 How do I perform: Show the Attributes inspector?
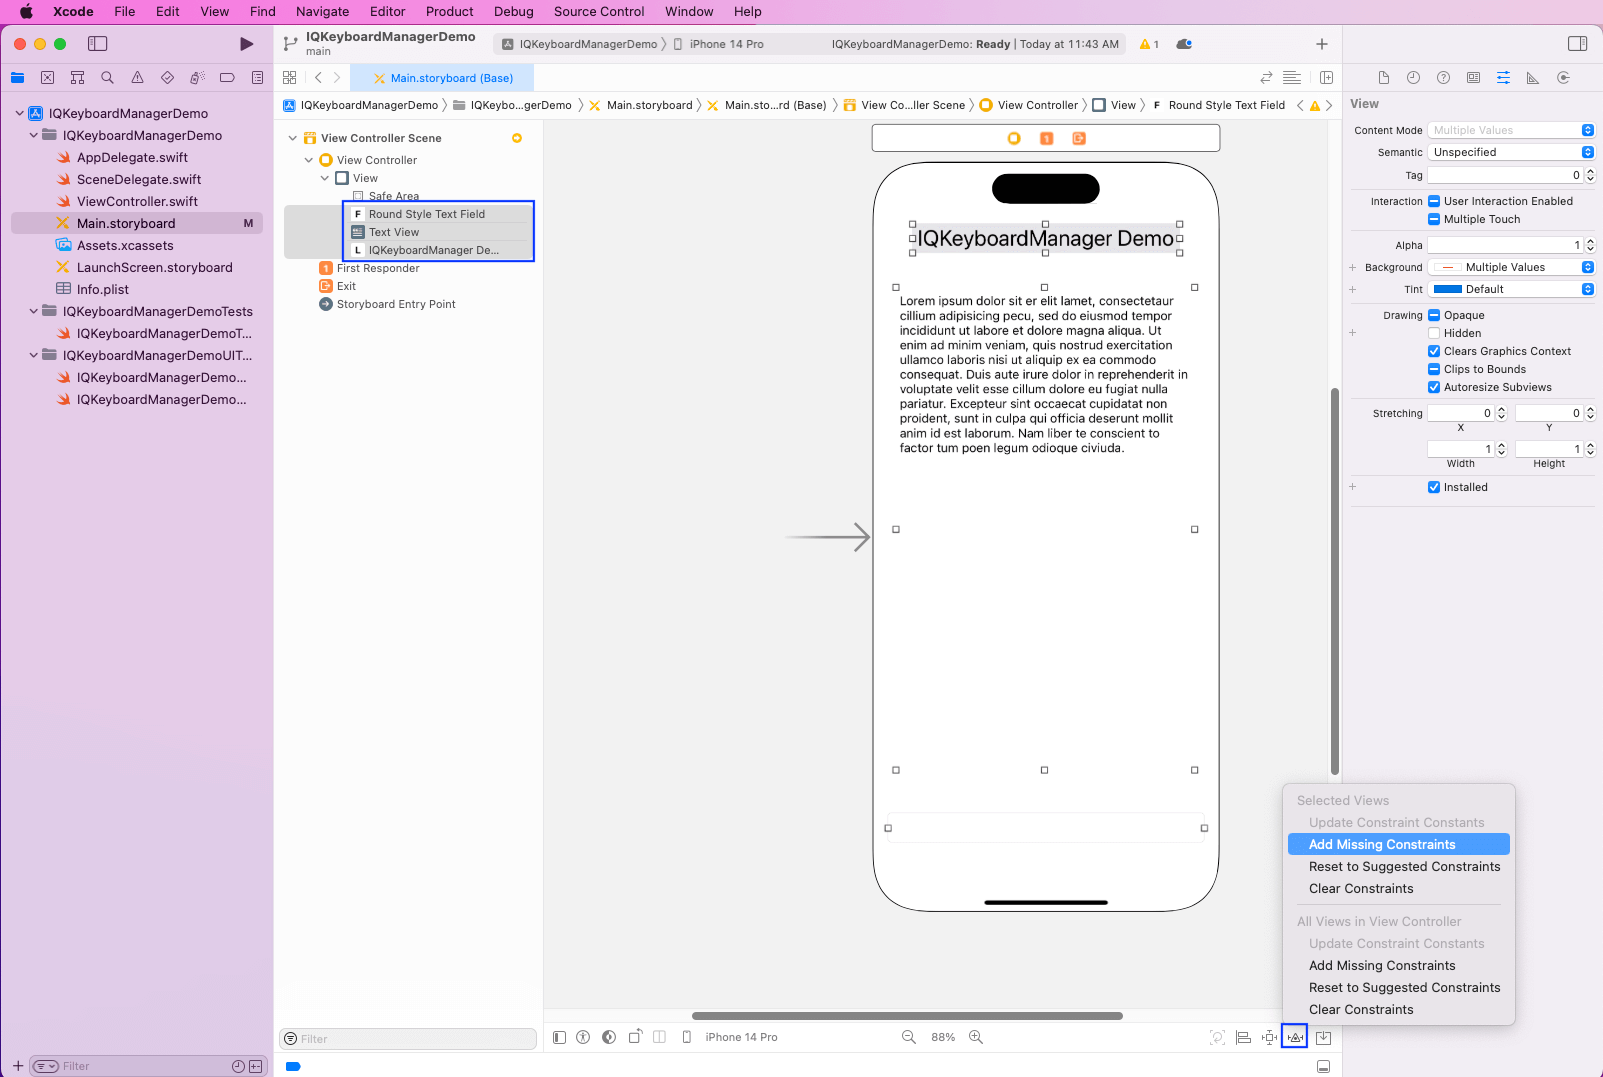1503,78
